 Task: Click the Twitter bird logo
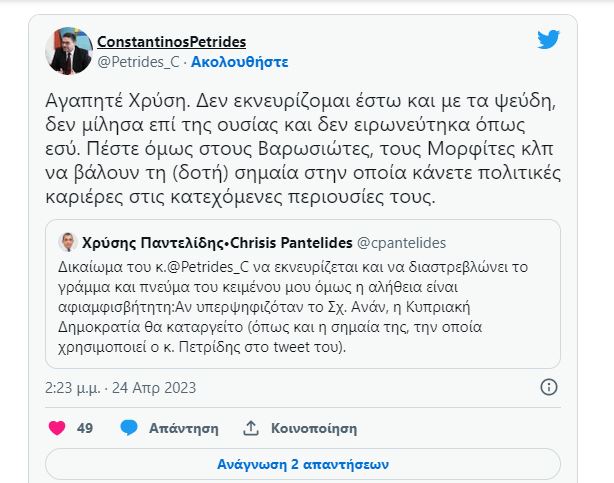pos(548,40)
